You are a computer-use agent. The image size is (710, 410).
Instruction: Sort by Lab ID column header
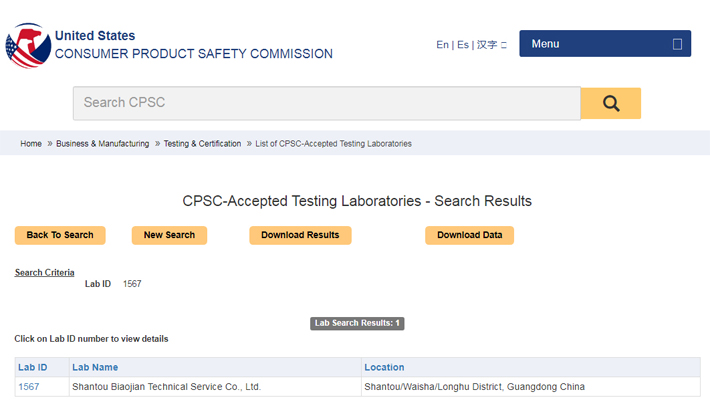pos(33,367)
